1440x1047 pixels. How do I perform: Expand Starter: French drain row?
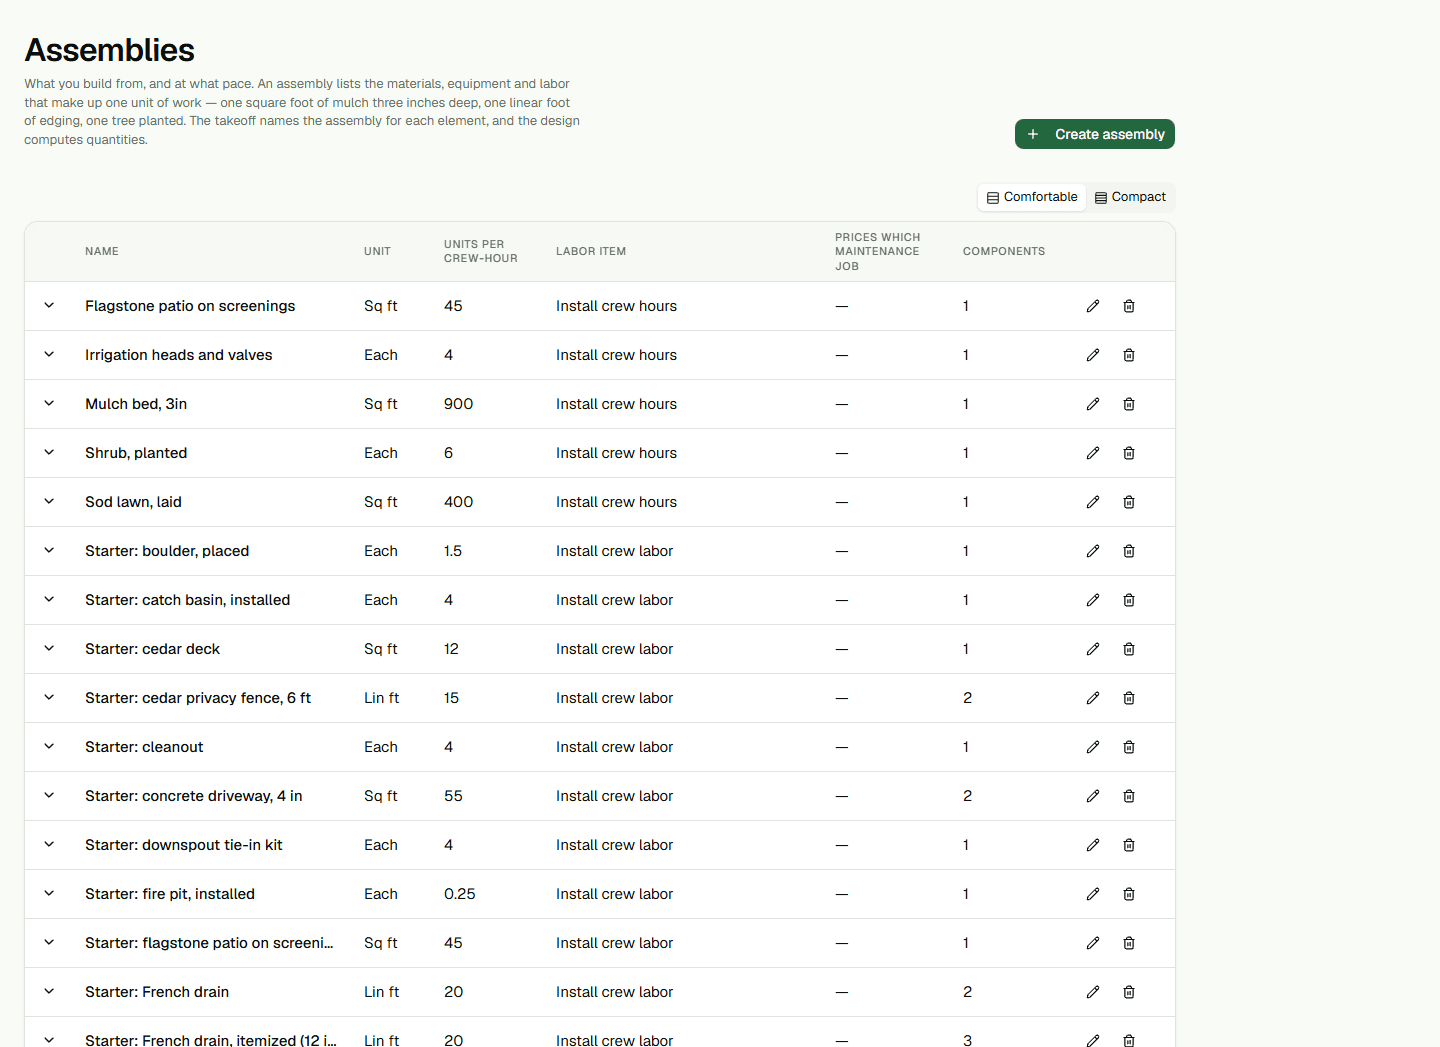click(49, 992)
